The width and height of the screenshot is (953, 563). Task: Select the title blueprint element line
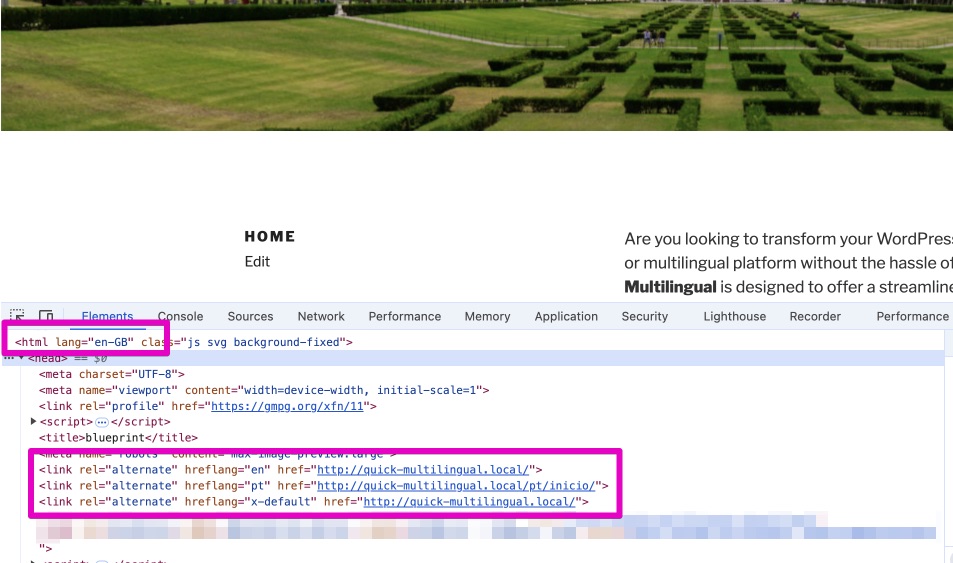pos(119,438)
